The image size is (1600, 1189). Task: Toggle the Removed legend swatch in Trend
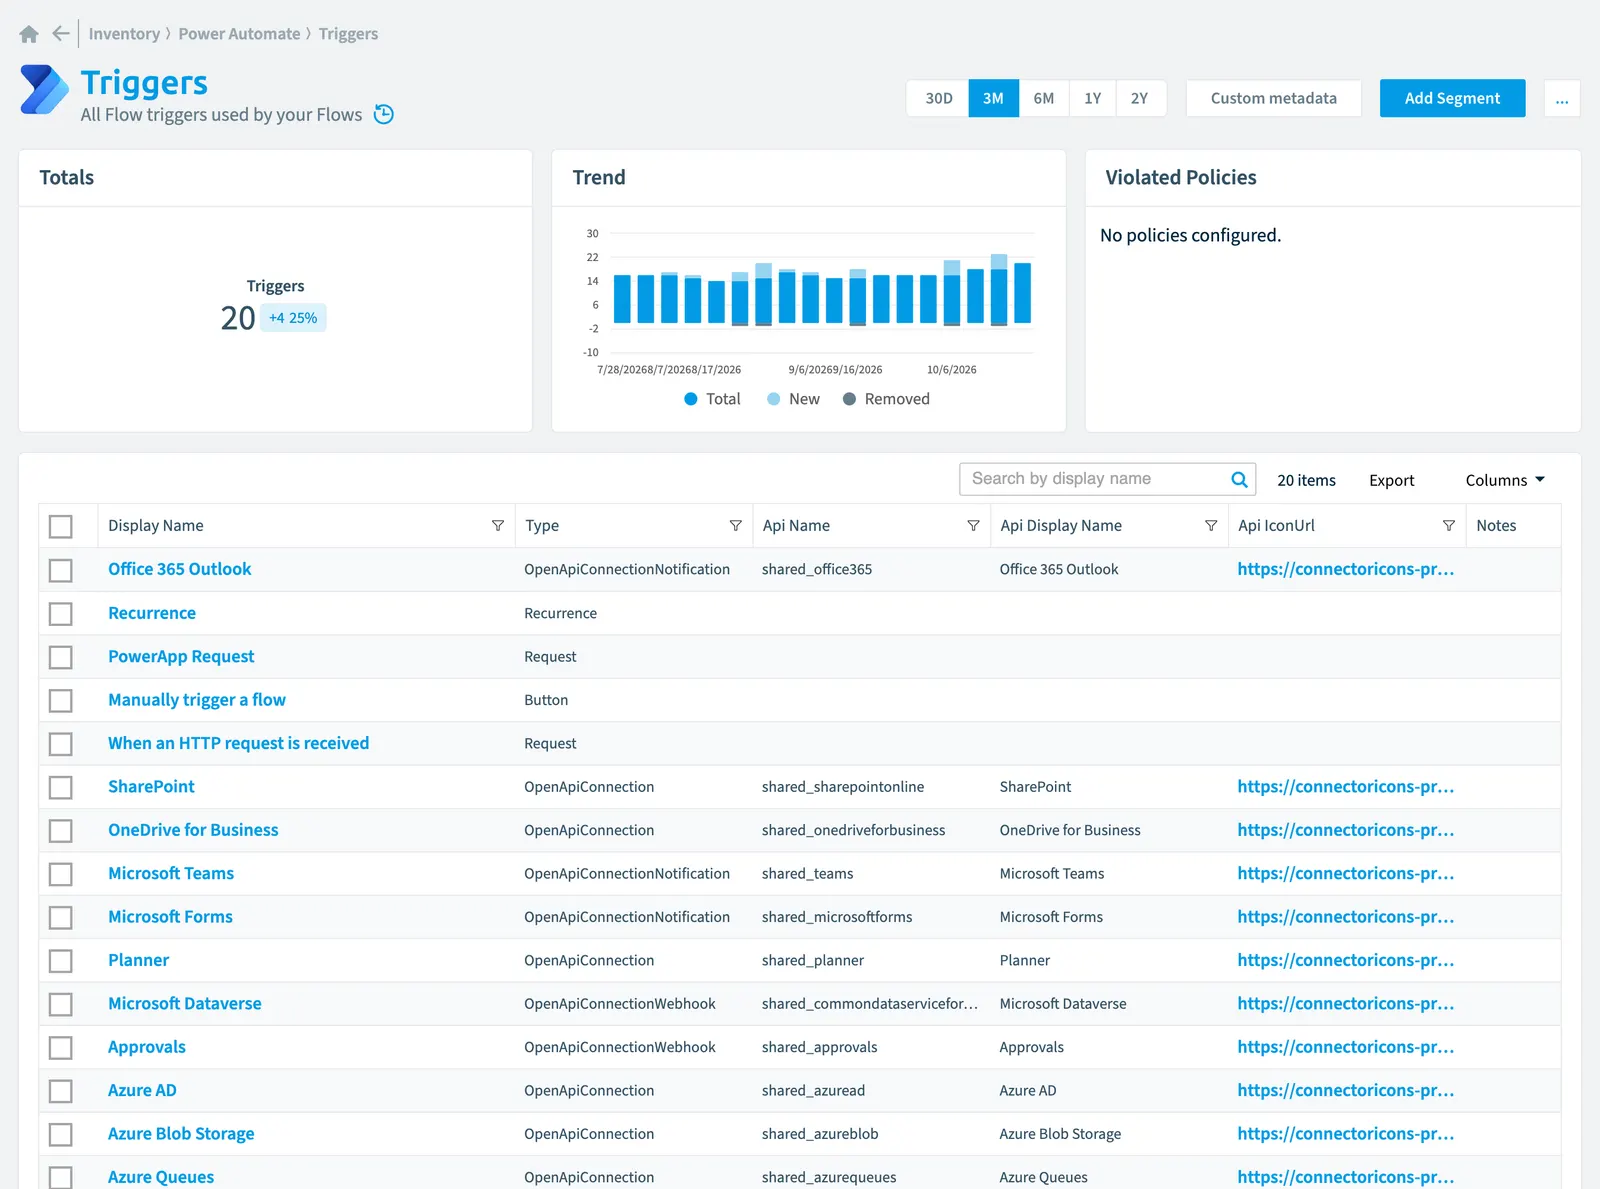(849, 399)
